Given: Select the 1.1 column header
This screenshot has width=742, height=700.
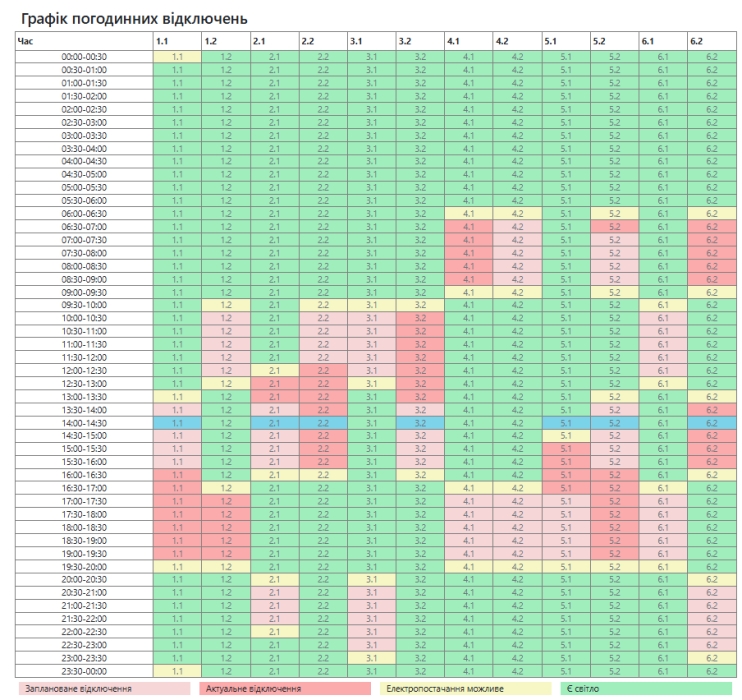Looking at the screenshot, I should coord(175,43).
